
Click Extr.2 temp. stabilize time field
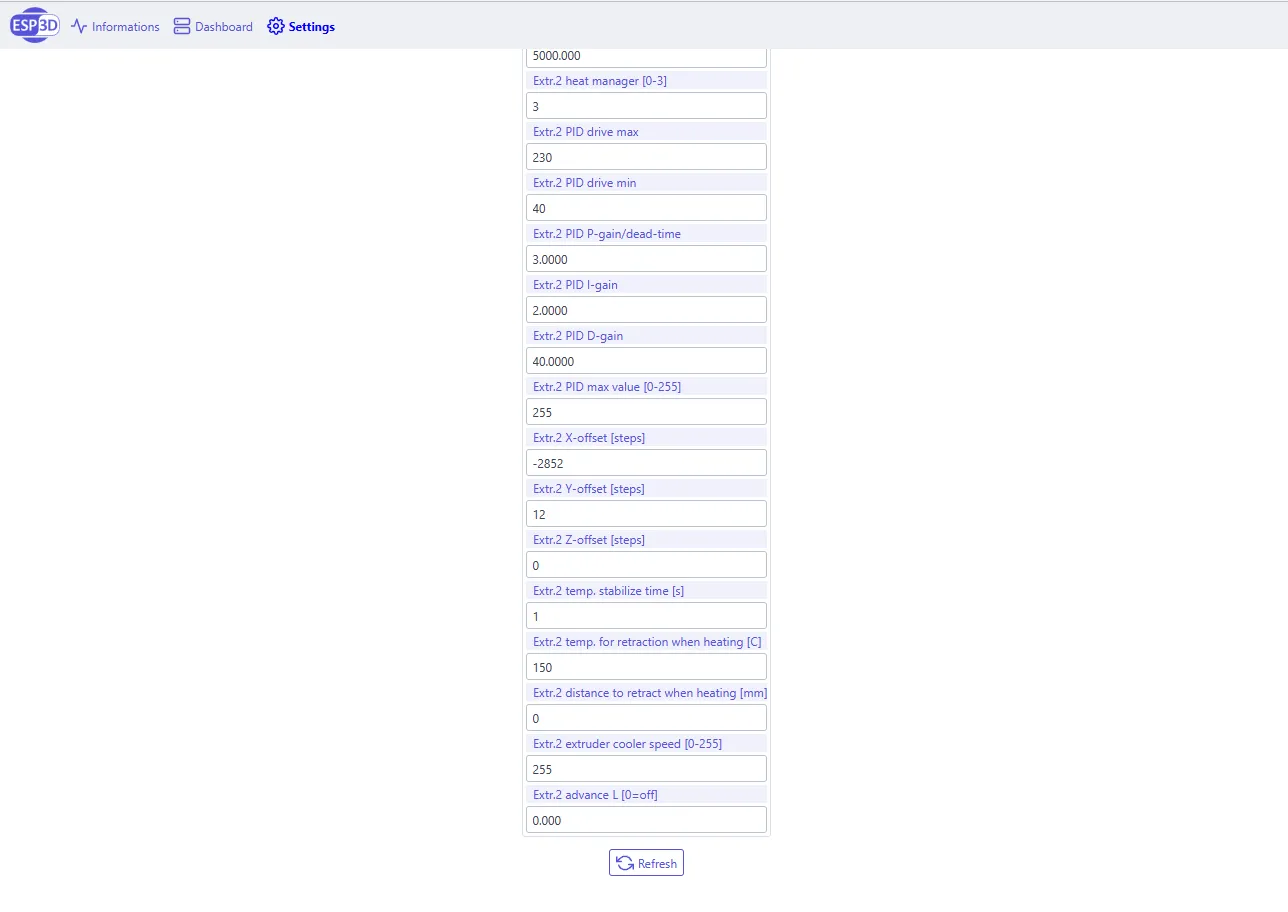pyautogui.click(x=646, y=616)
